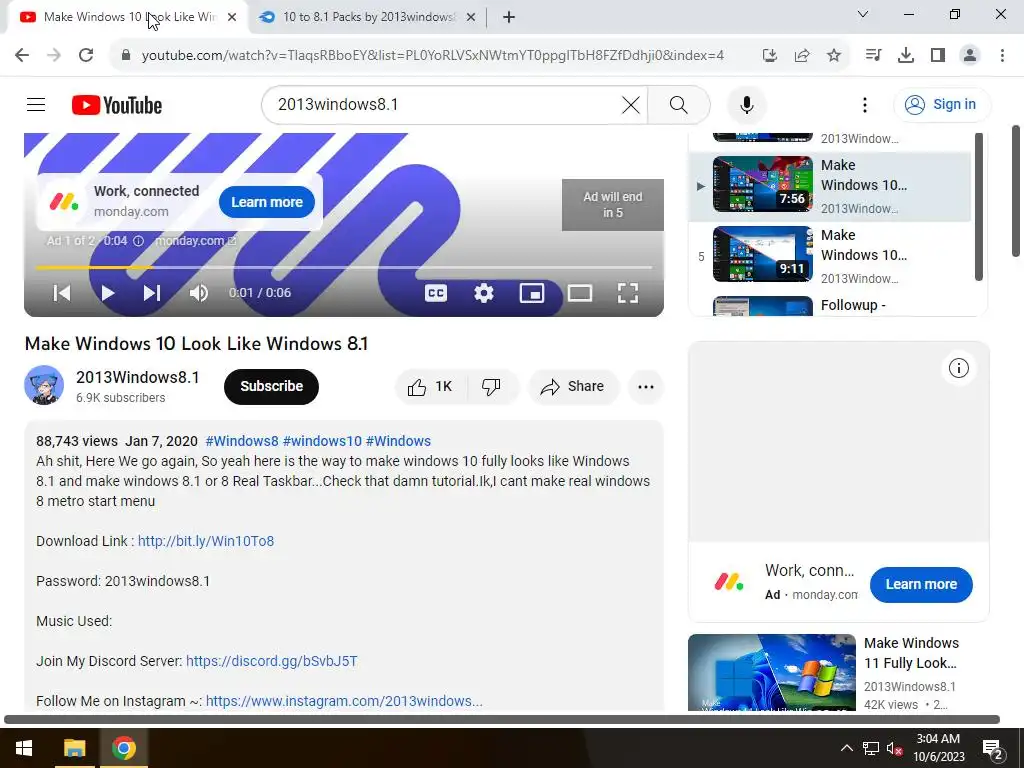Open the 2013Windows8.1 channel name link
The image size is (1024, 768).
coord(137,377)
